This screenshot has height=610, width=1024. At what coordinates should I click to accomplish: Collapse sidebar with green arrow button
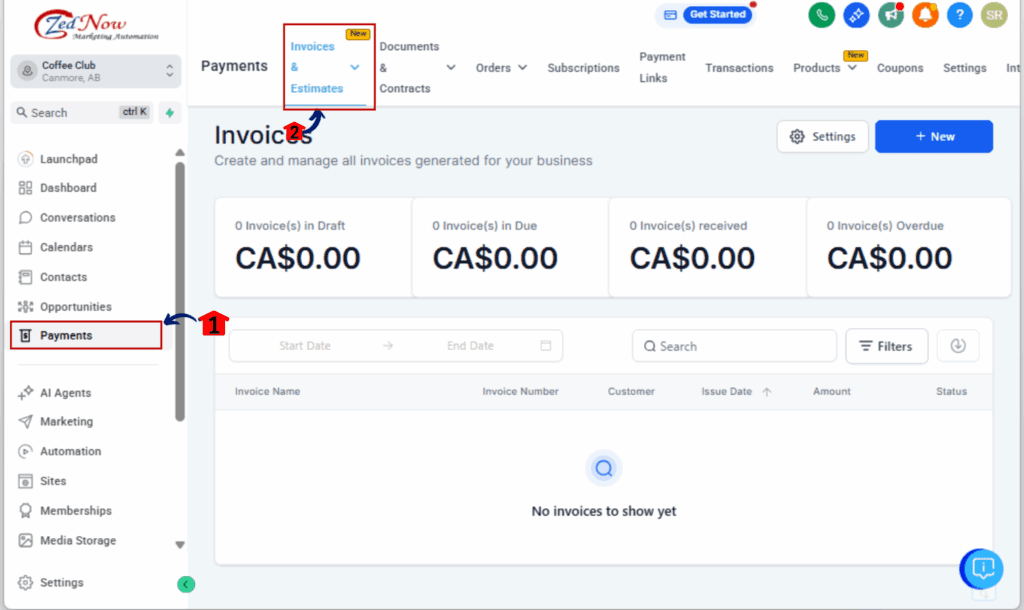(x=185, y=584)
